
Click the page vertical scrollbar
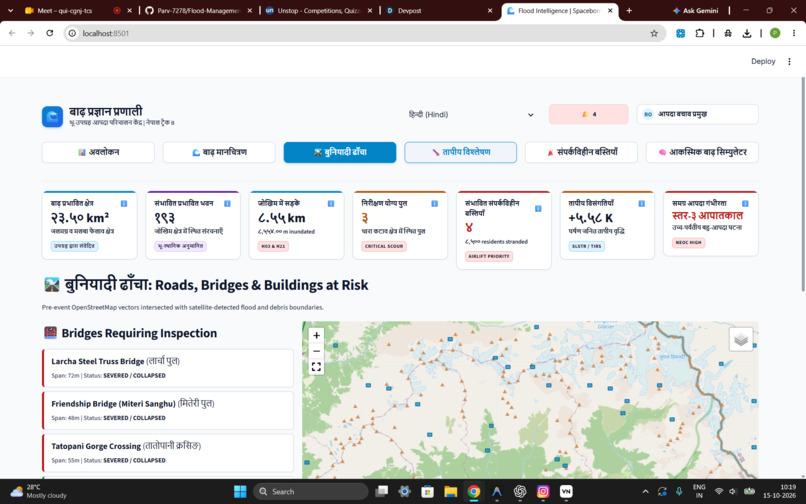pyautogui.click(x=803, y=185)
